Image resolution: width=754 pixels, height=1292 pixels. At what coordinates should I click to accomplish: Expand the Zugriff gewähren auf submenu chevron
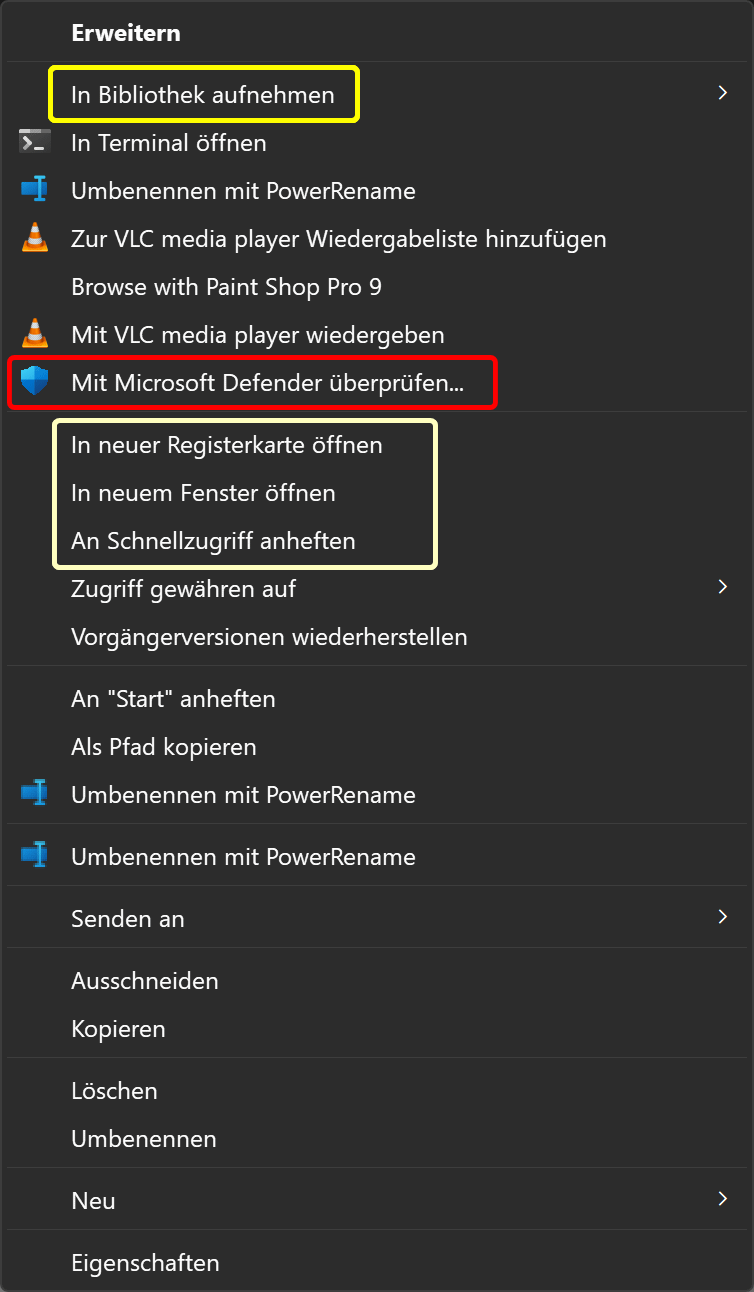point(722,588)
